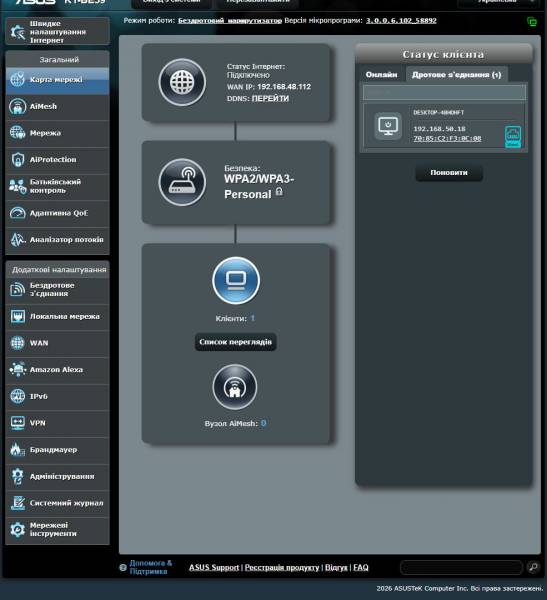Open the Брандмауер firewall flame icon
The height and width of the screenshot is (600, 547).
pyautogui.click(x=18, y=450)
